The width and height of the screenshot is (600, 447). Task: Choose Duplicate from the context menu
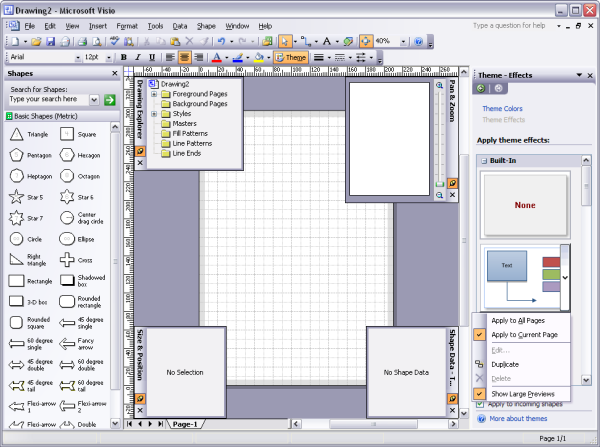(522, 364)
